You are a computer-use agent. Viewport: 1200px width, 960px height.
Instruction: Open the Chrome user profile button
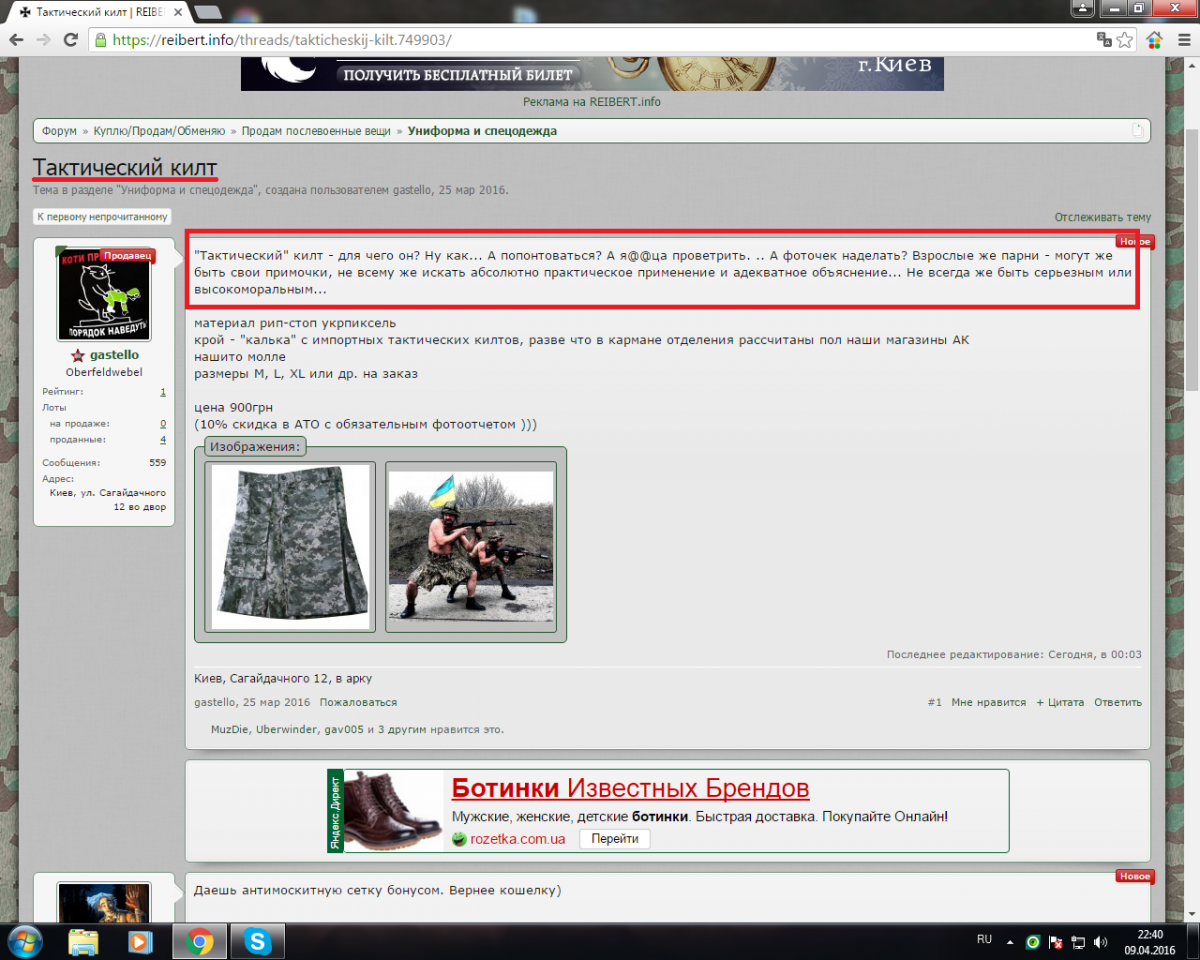coord(1083,8)
